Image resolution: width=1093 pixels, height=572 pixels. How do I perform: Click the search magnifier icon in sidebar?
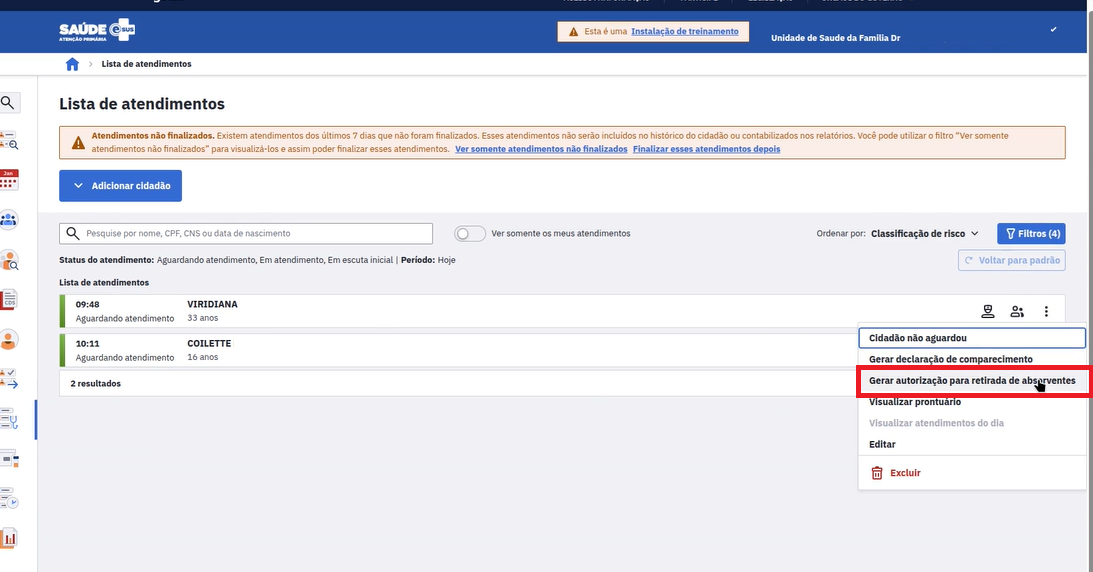[x=8, y=102]
